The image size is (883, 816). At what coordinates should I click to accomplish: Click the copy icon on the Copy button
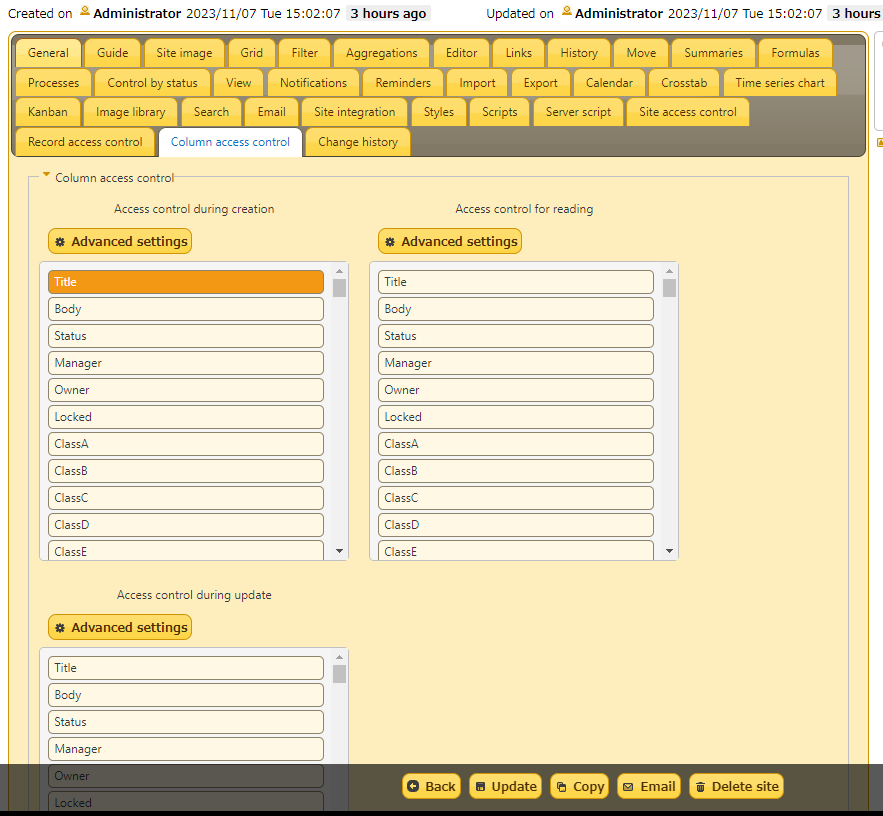pyautogui.click(x=563, y=786)
